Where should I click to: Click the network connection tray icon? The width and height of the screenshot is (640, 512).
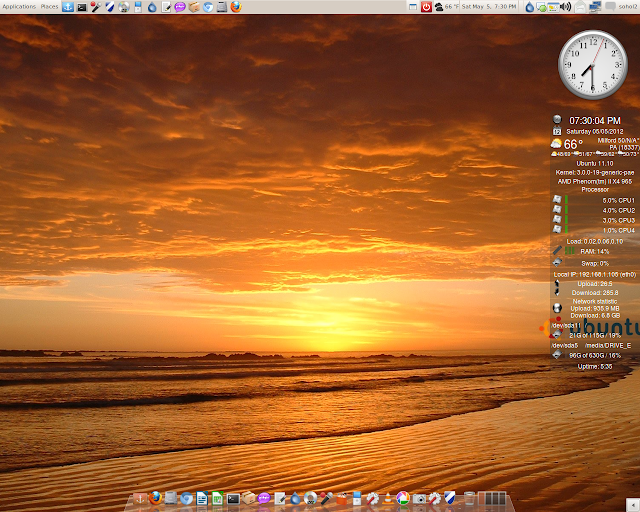point(596,6)
